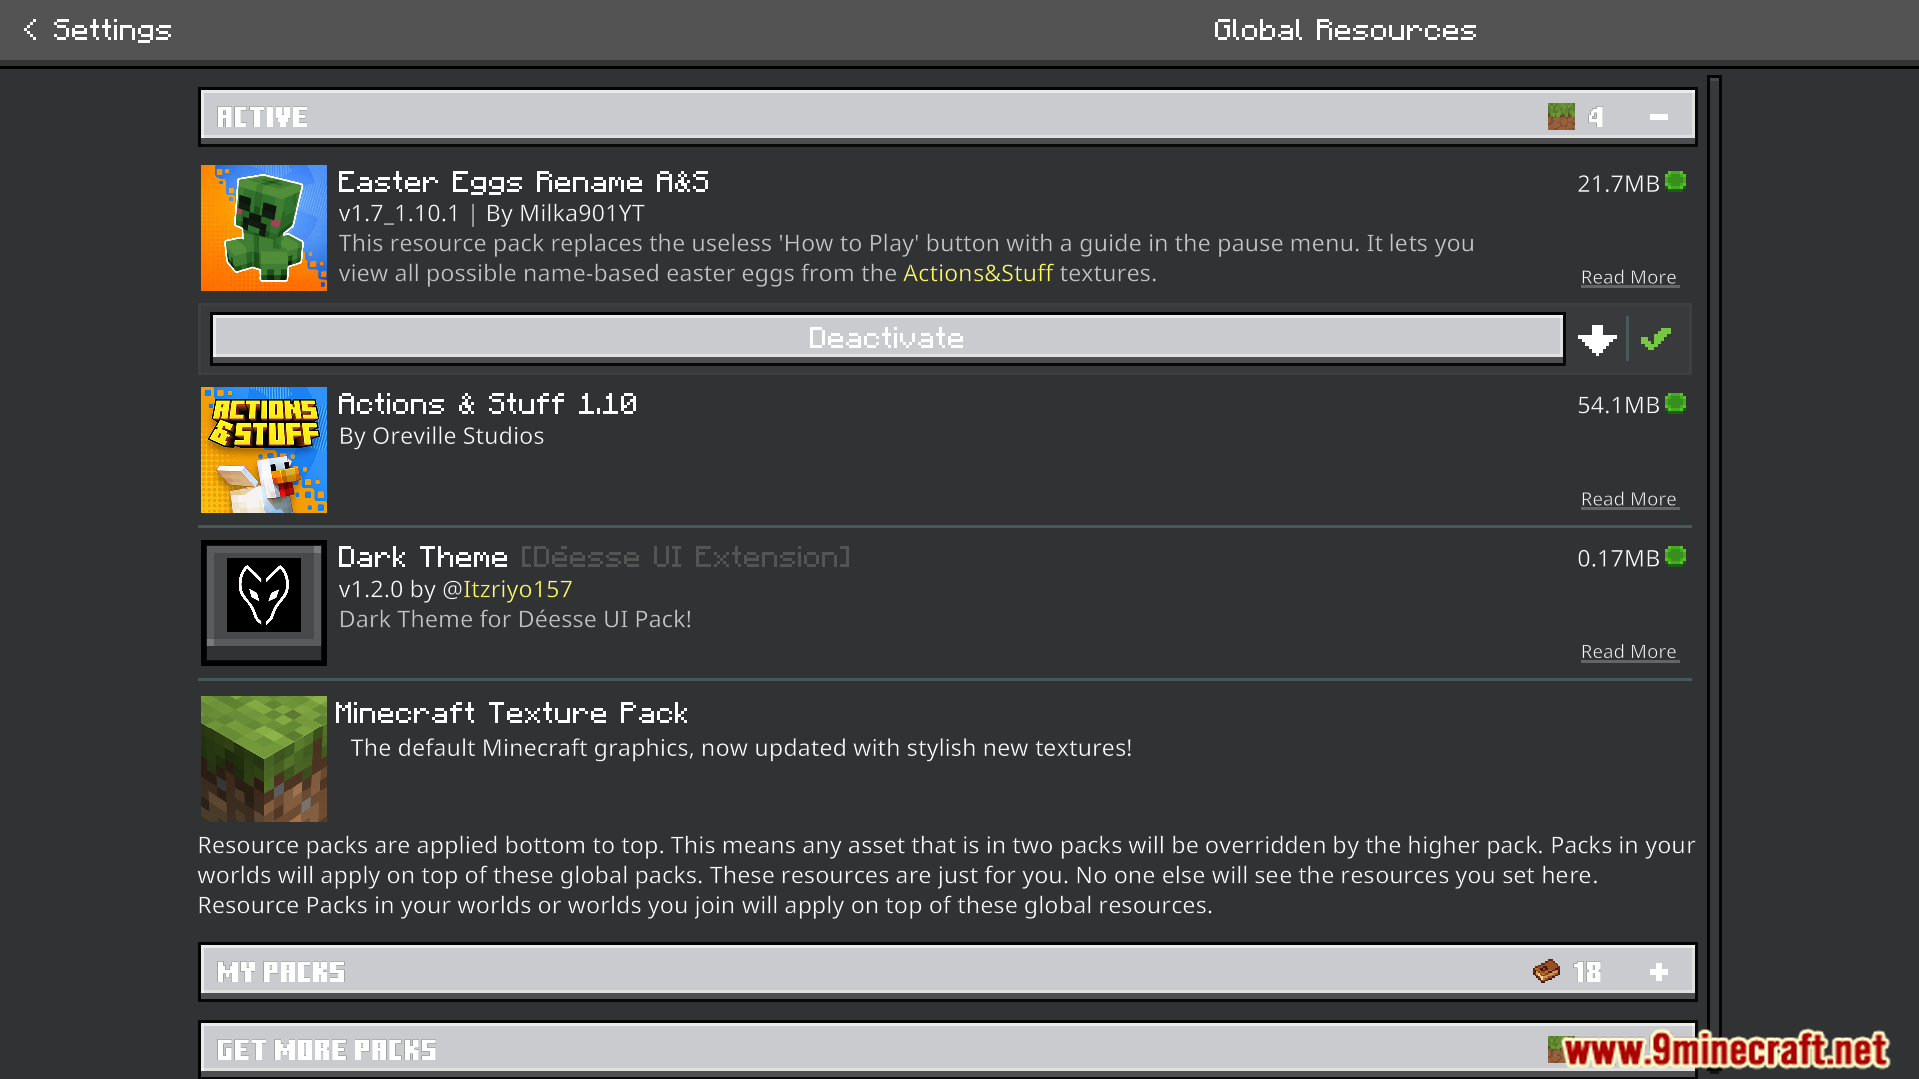
Task: Click the green status dot beside 54.1MB
Action: pos(1676,403)
